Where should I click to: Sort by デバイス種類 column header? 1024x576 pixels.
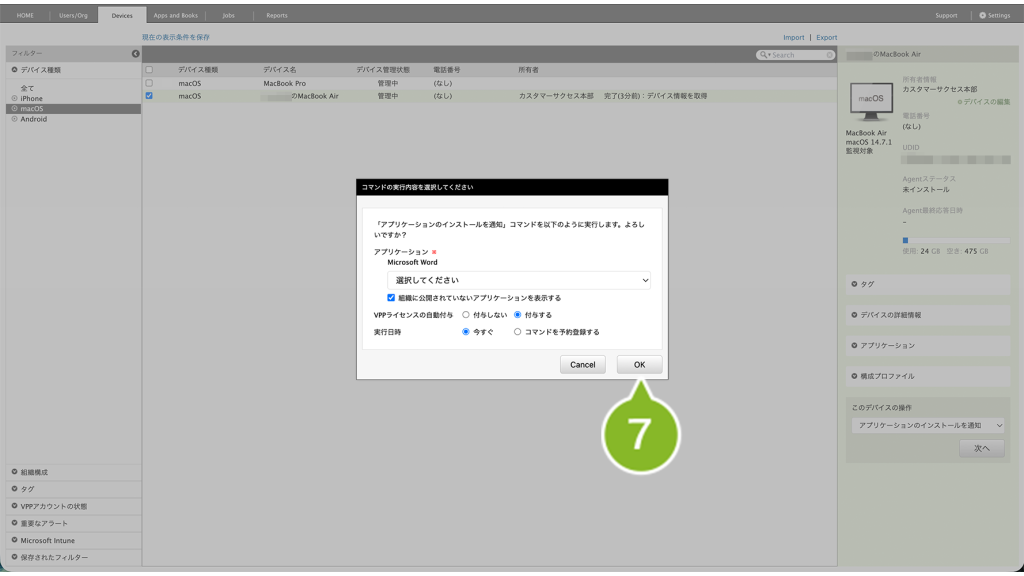198,70
